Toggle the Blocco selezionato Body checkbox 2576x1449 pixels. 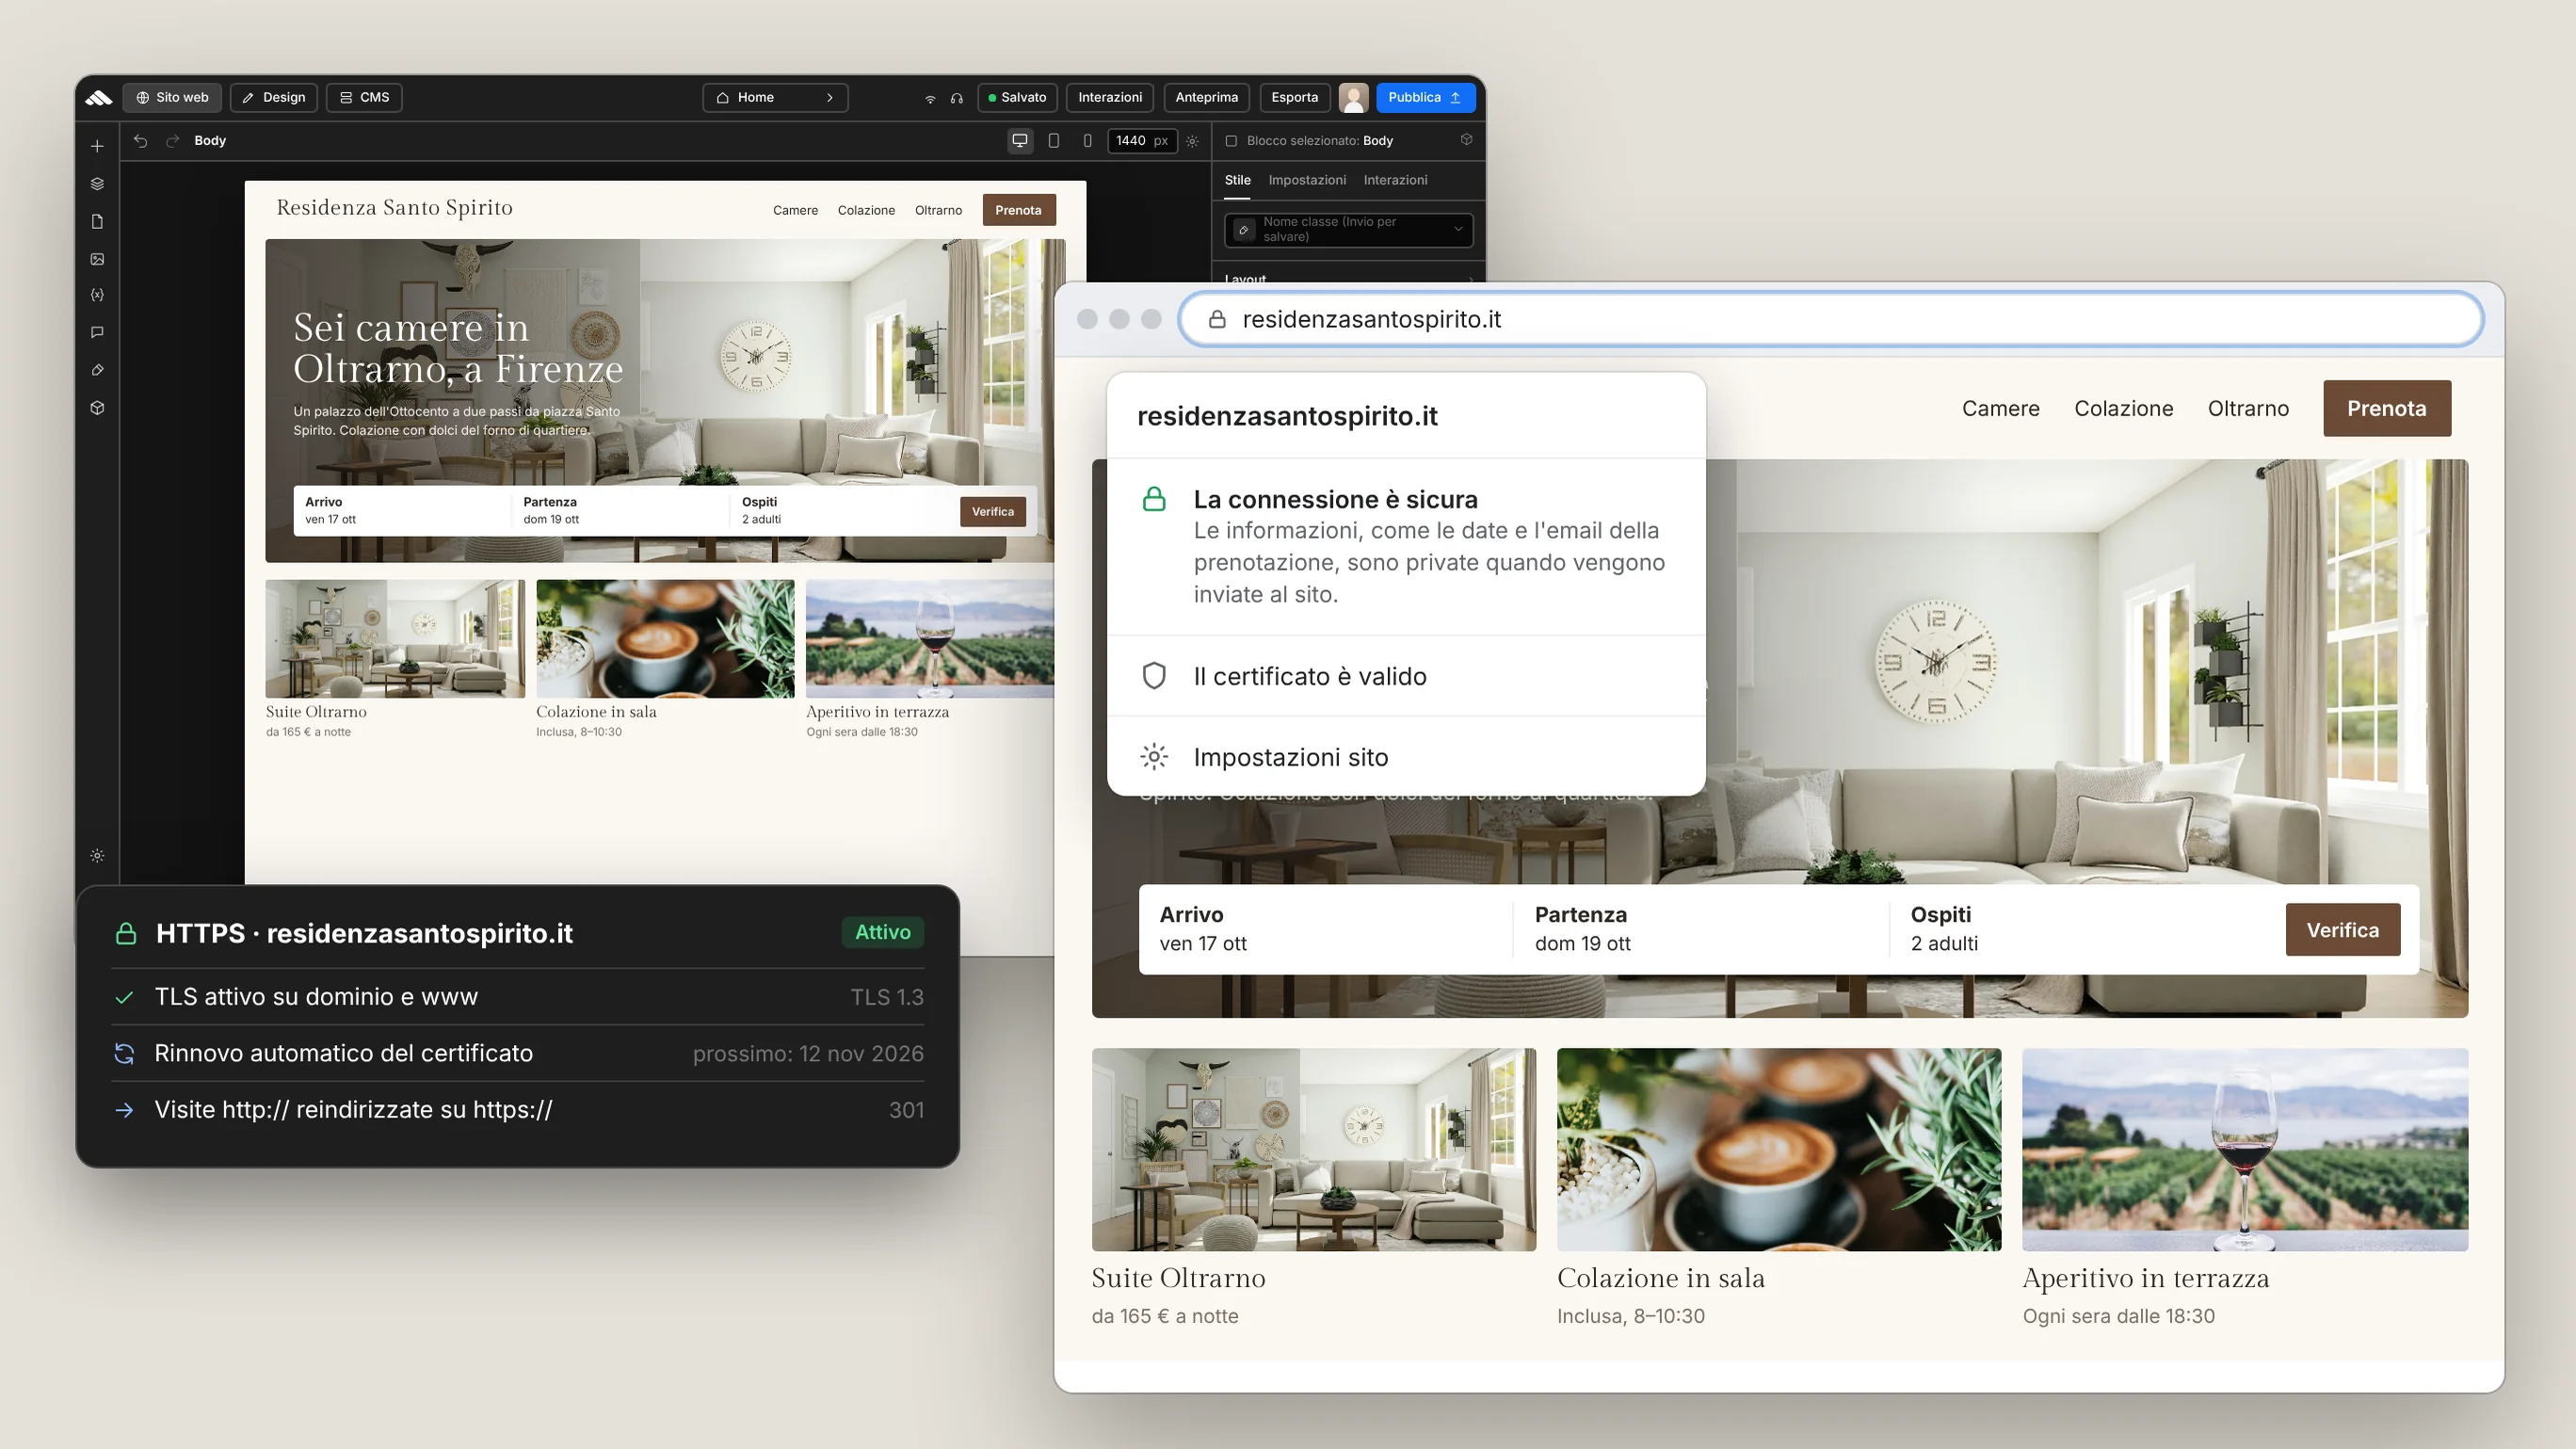point(1231,141)
